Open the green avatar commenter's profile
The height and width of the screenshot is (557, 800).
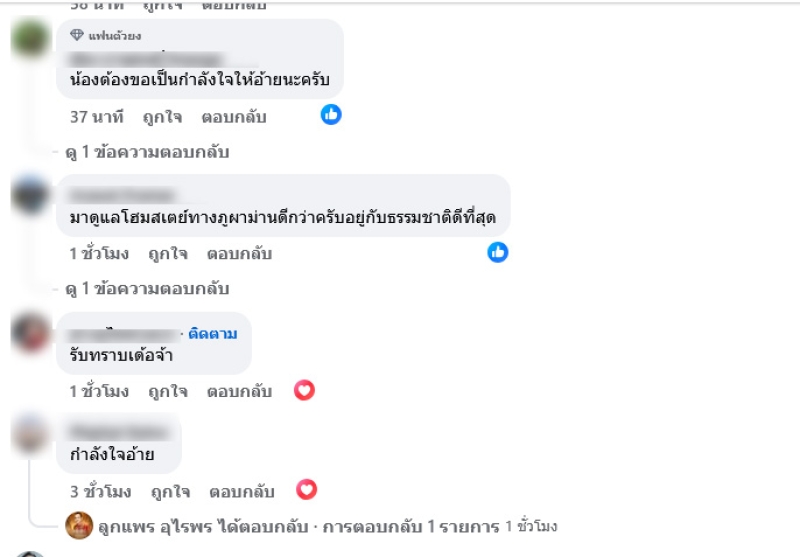coord(32,42)
